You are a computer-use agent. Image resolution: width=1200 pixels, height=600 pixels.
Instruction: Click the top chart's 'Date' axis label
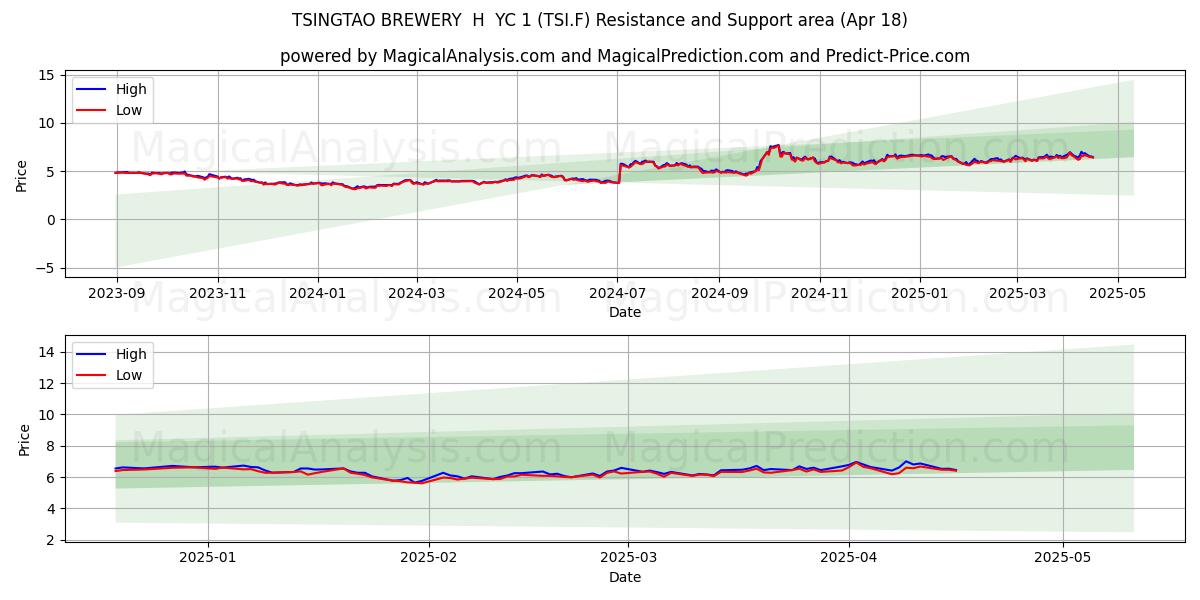625,312
